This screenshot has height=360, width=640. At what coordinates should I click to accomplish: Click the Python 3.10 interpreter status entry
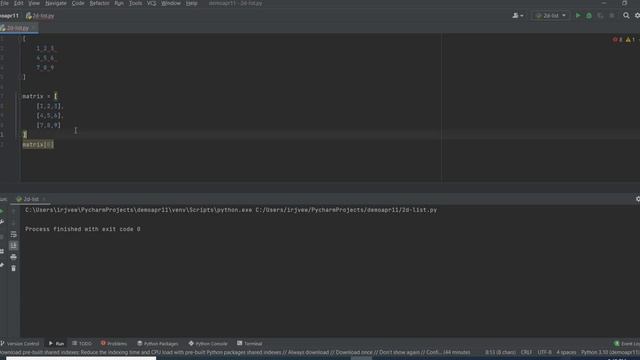(x=610, y=352)
